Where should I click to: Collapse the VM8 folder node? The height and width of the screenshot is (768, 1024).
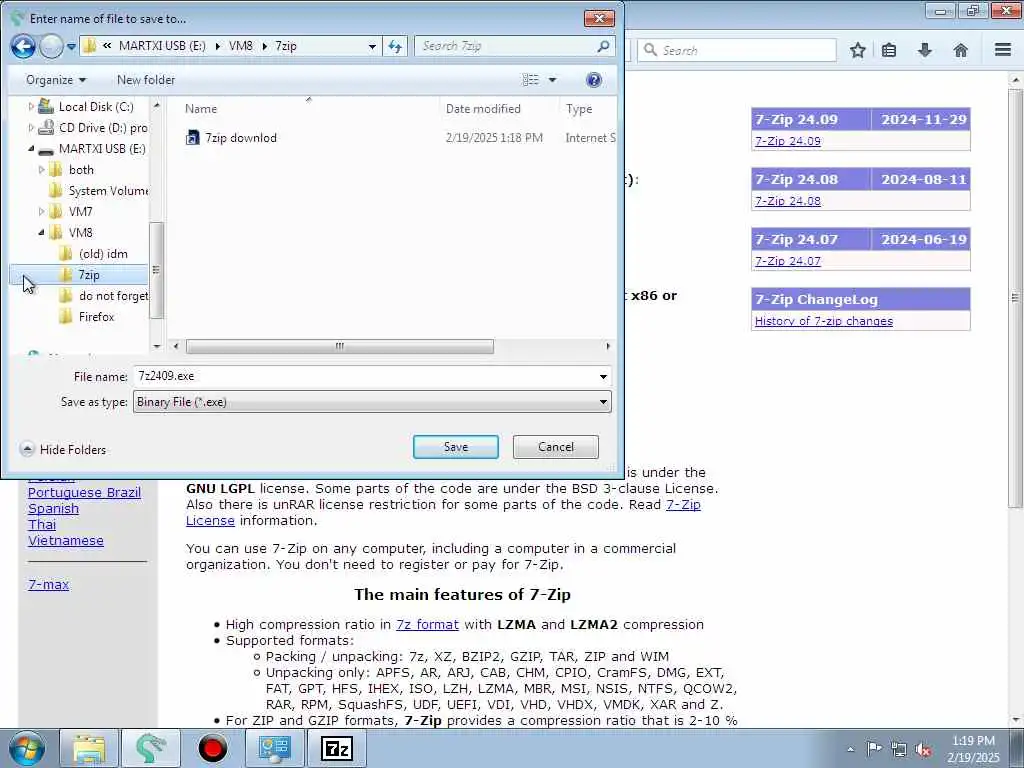click(41, 232)
